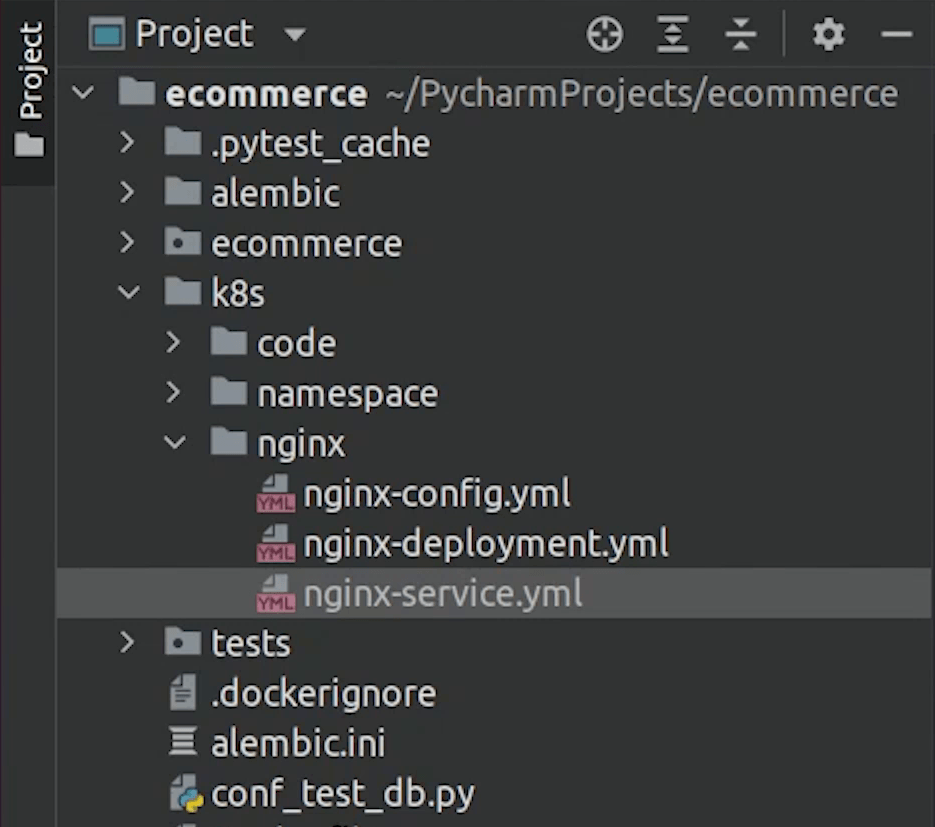Click the YML icon of nginx-config.yml

click(x=275, y=494)
